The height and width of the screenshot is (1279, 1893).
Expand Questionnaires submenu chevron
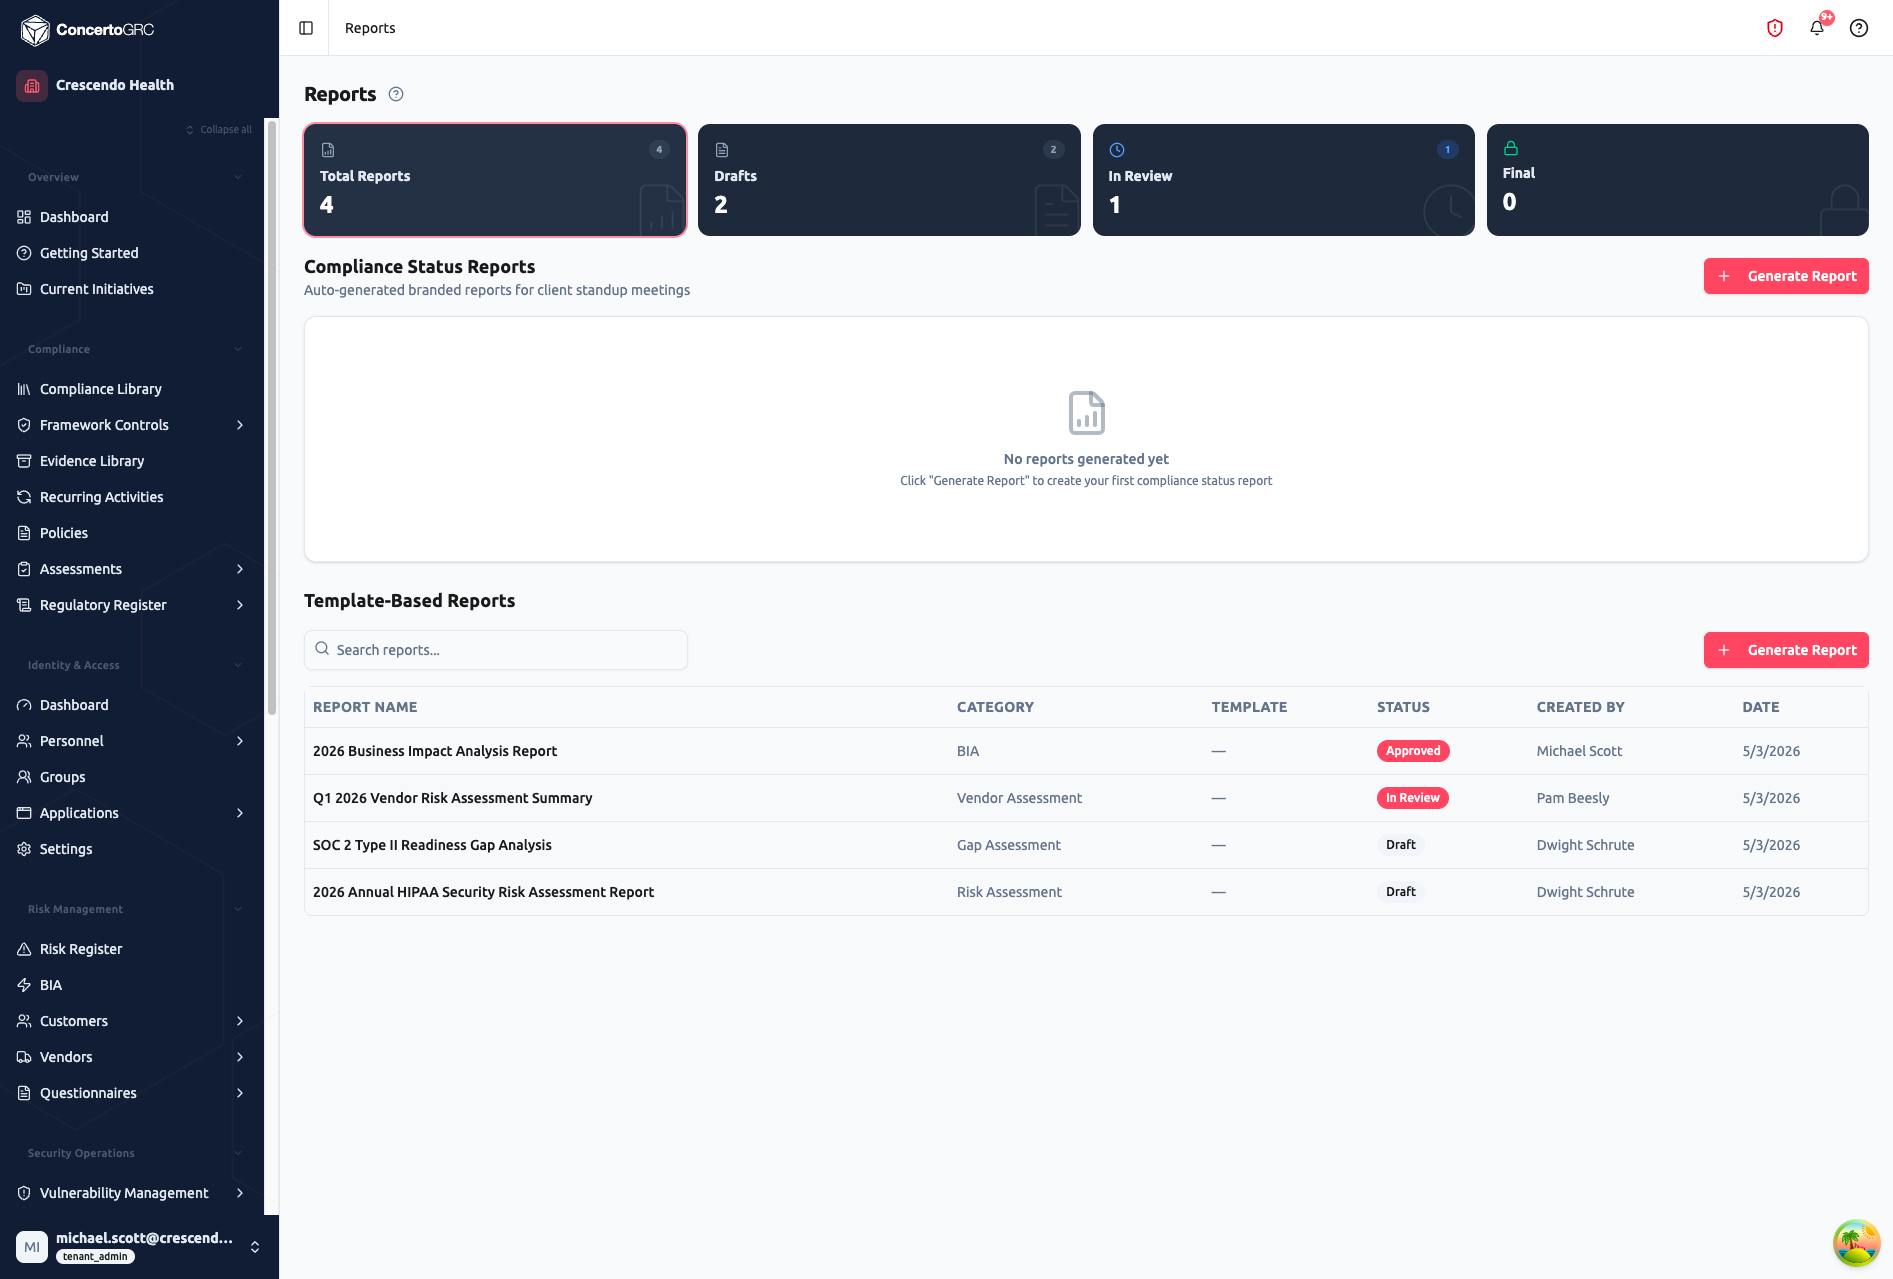(240, 1093)
